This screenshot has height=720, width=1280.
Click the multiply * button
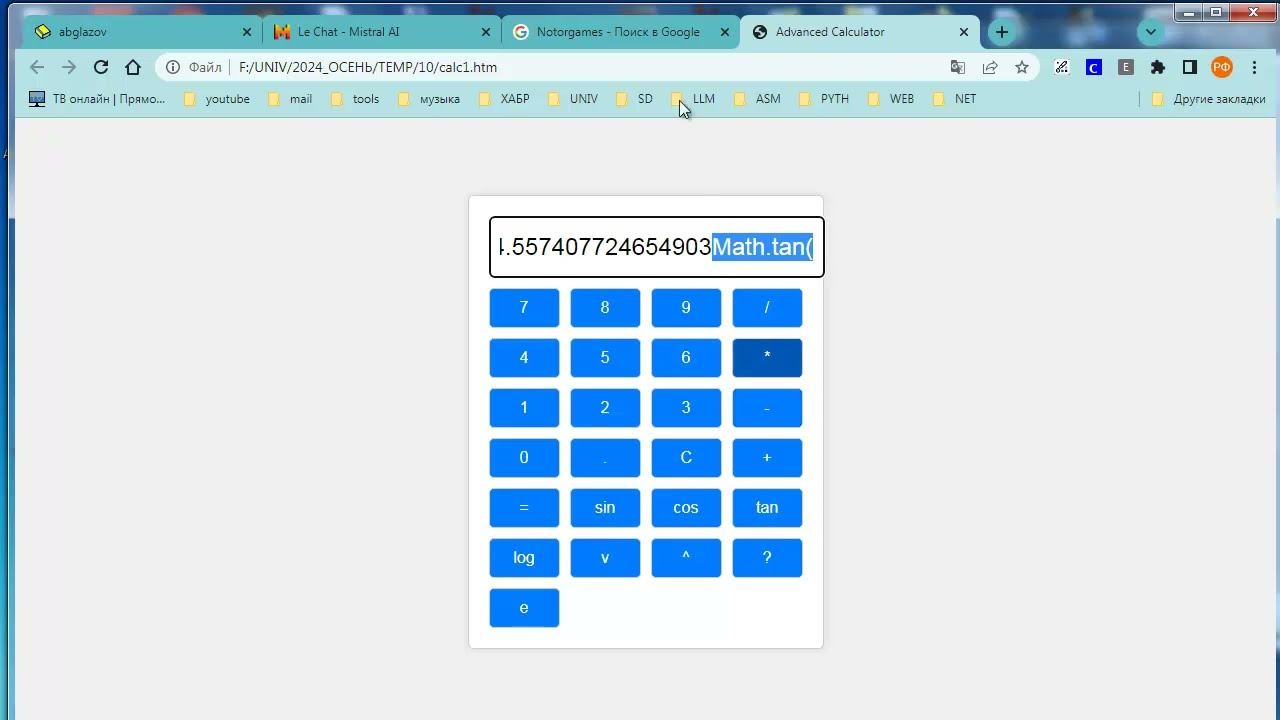point(767,358)
